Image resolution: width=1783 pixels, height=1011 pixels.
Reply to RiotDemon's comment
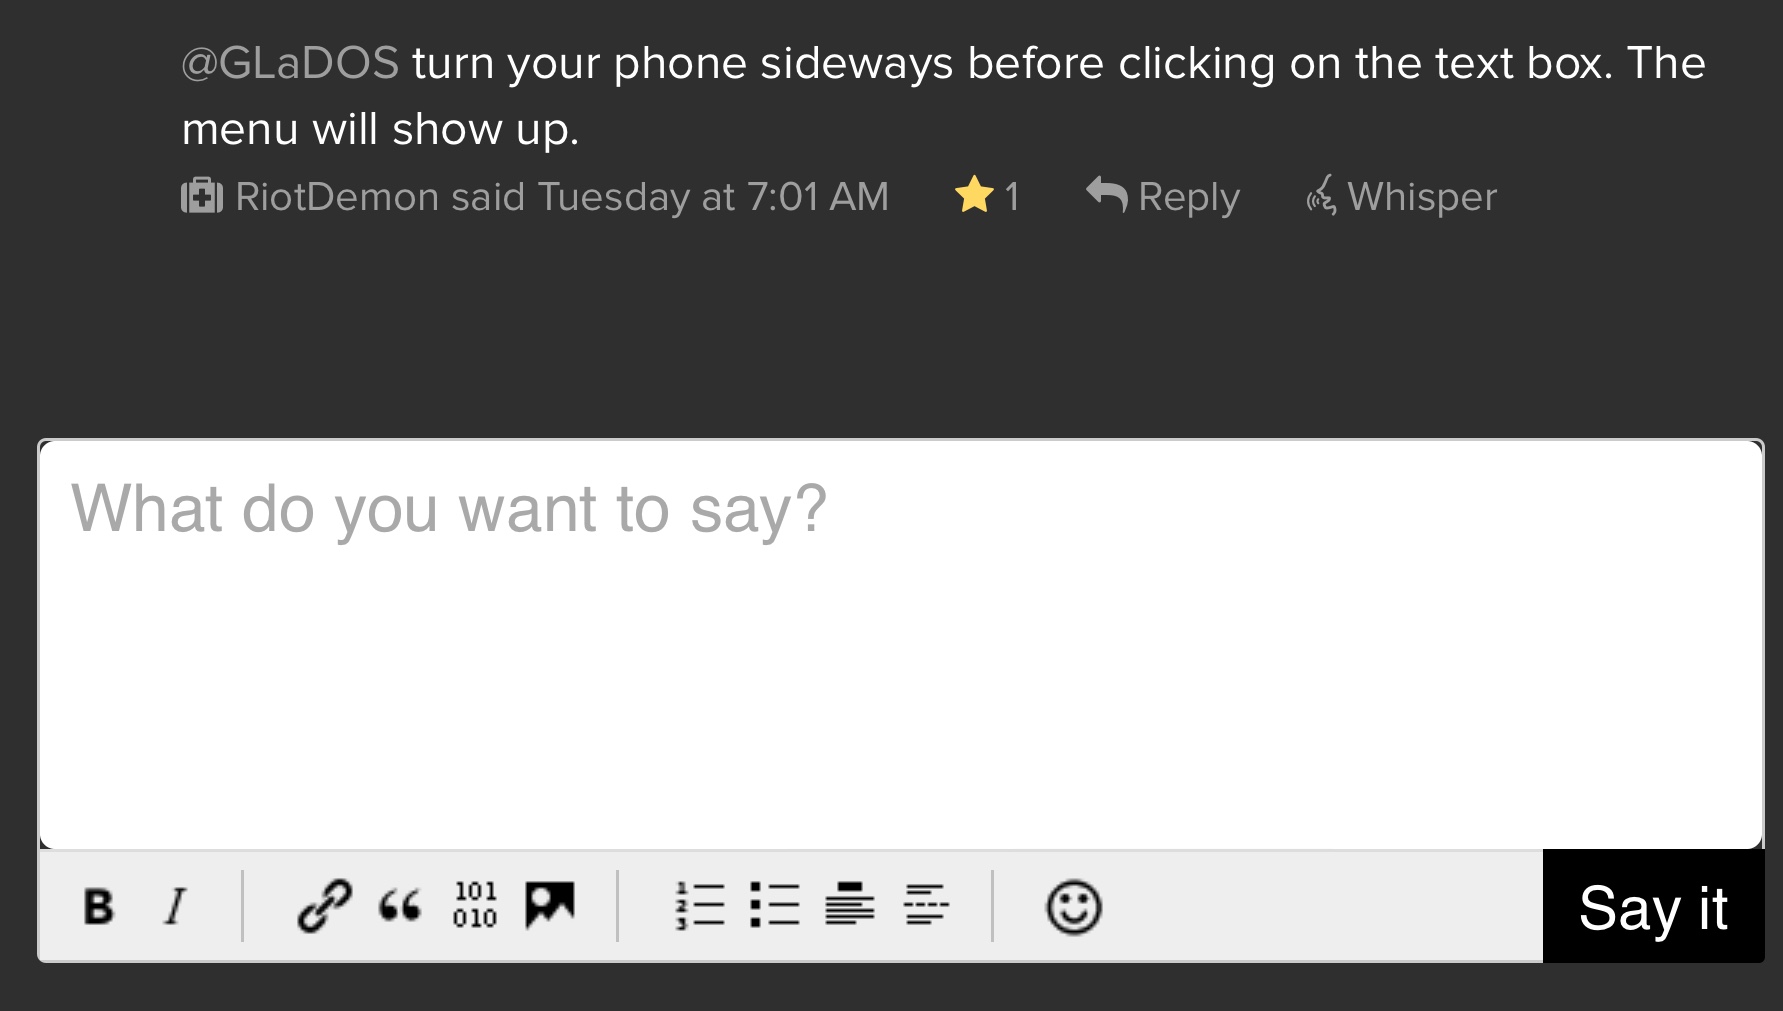click(1164, 197)
